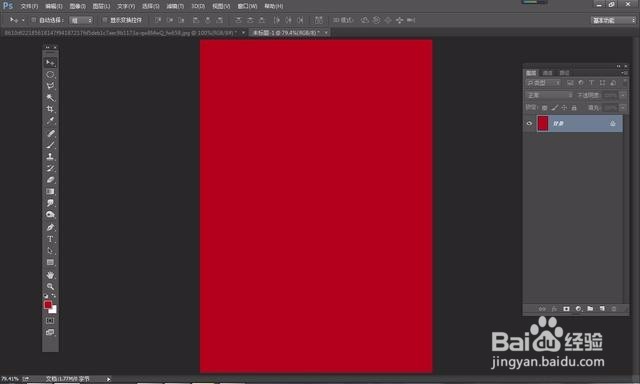The image size is (640, 384).
Task: Select the Rectangle shape tool
Action: pos(50,262)
